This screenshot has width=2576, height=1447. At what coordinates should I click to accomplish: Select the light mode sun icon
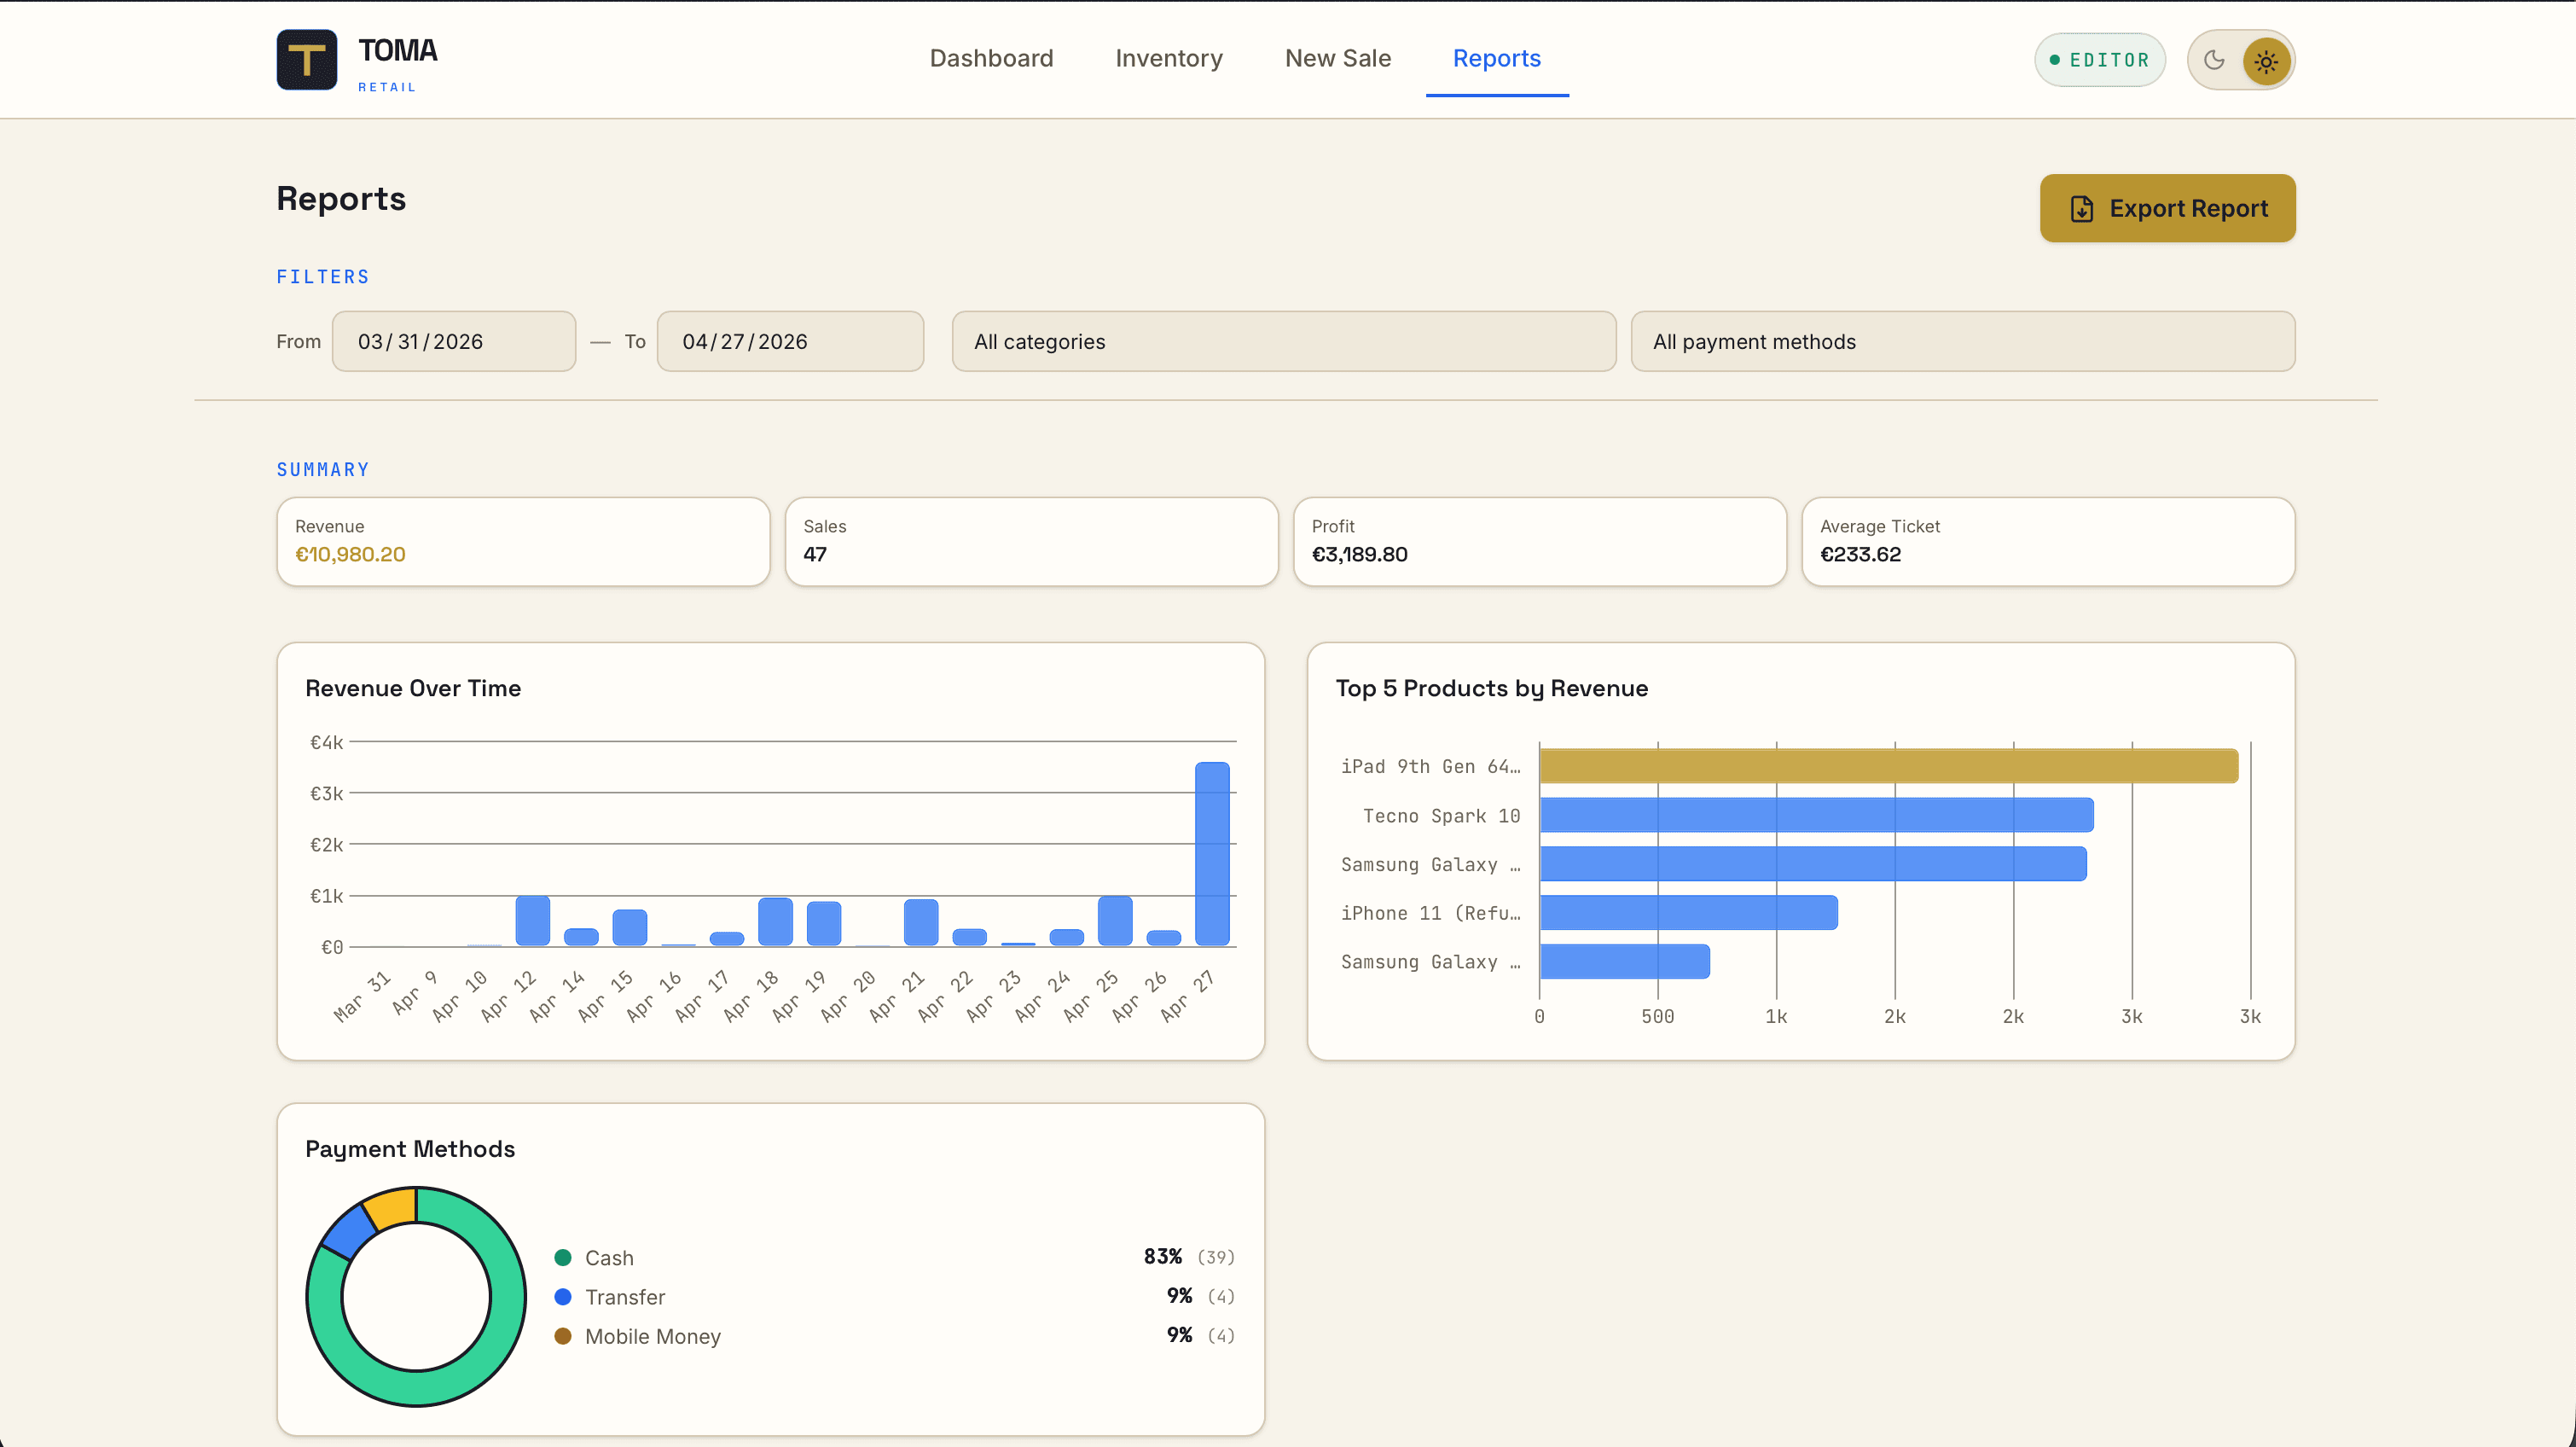2266,61
